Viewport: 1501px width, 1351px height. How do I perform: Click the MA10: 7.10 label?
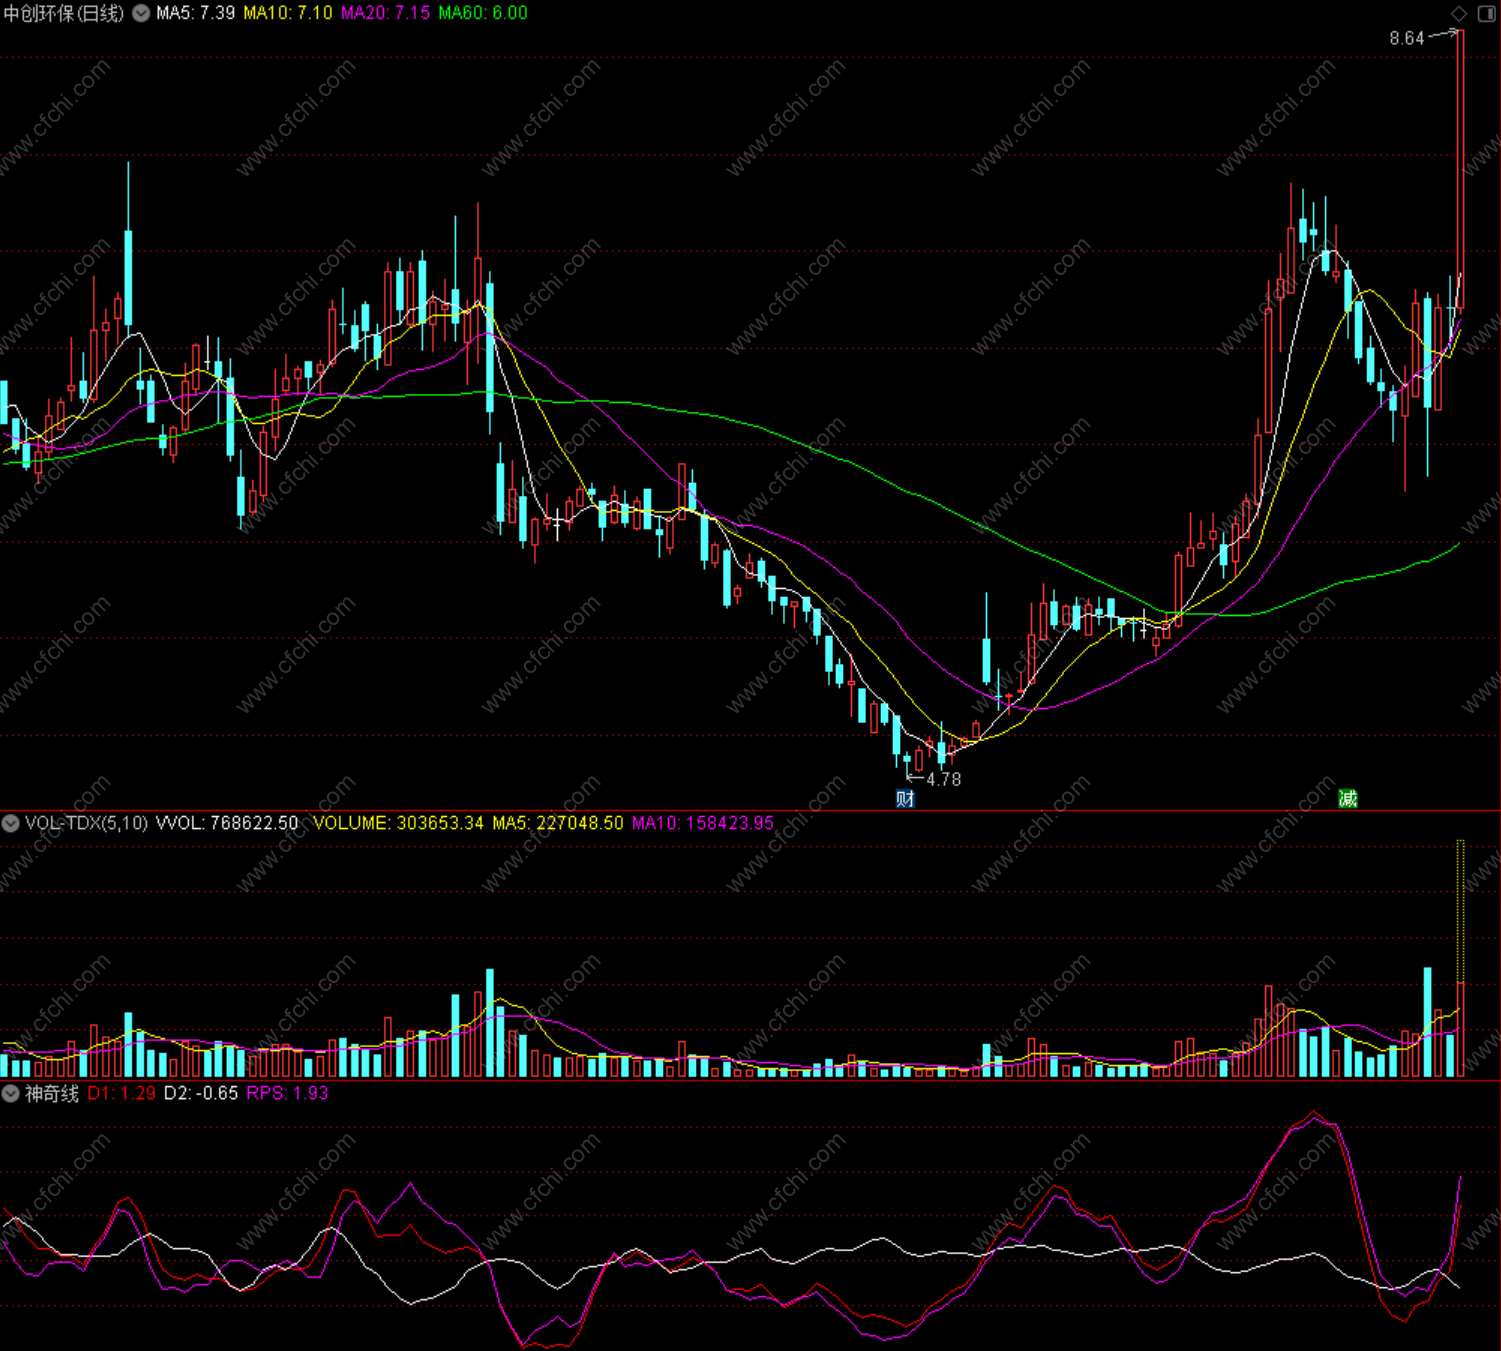pos(288,13)
